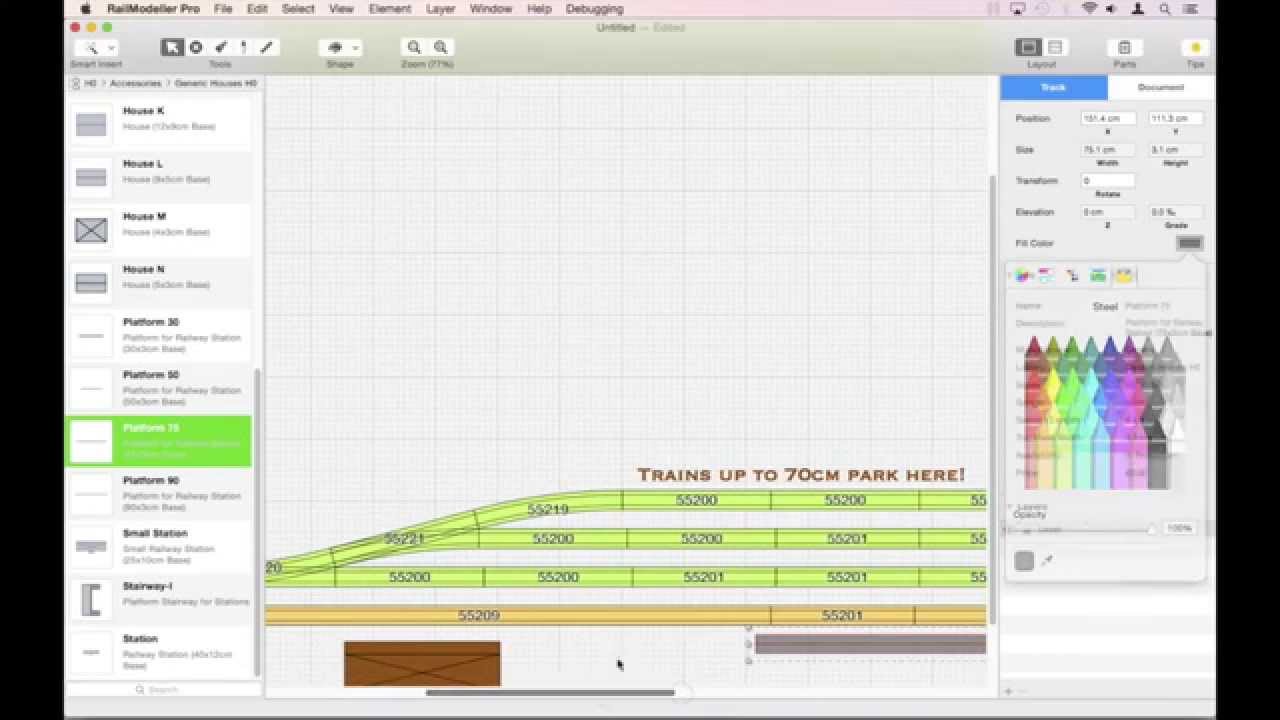The image size is (1280, 720).
Task: Switch to split Layout view
Action: pos(1055,47)
